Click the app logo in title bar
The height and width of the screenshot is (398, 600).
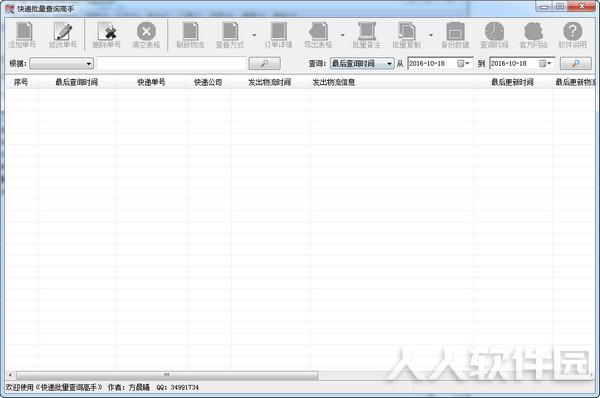(10, 8)
